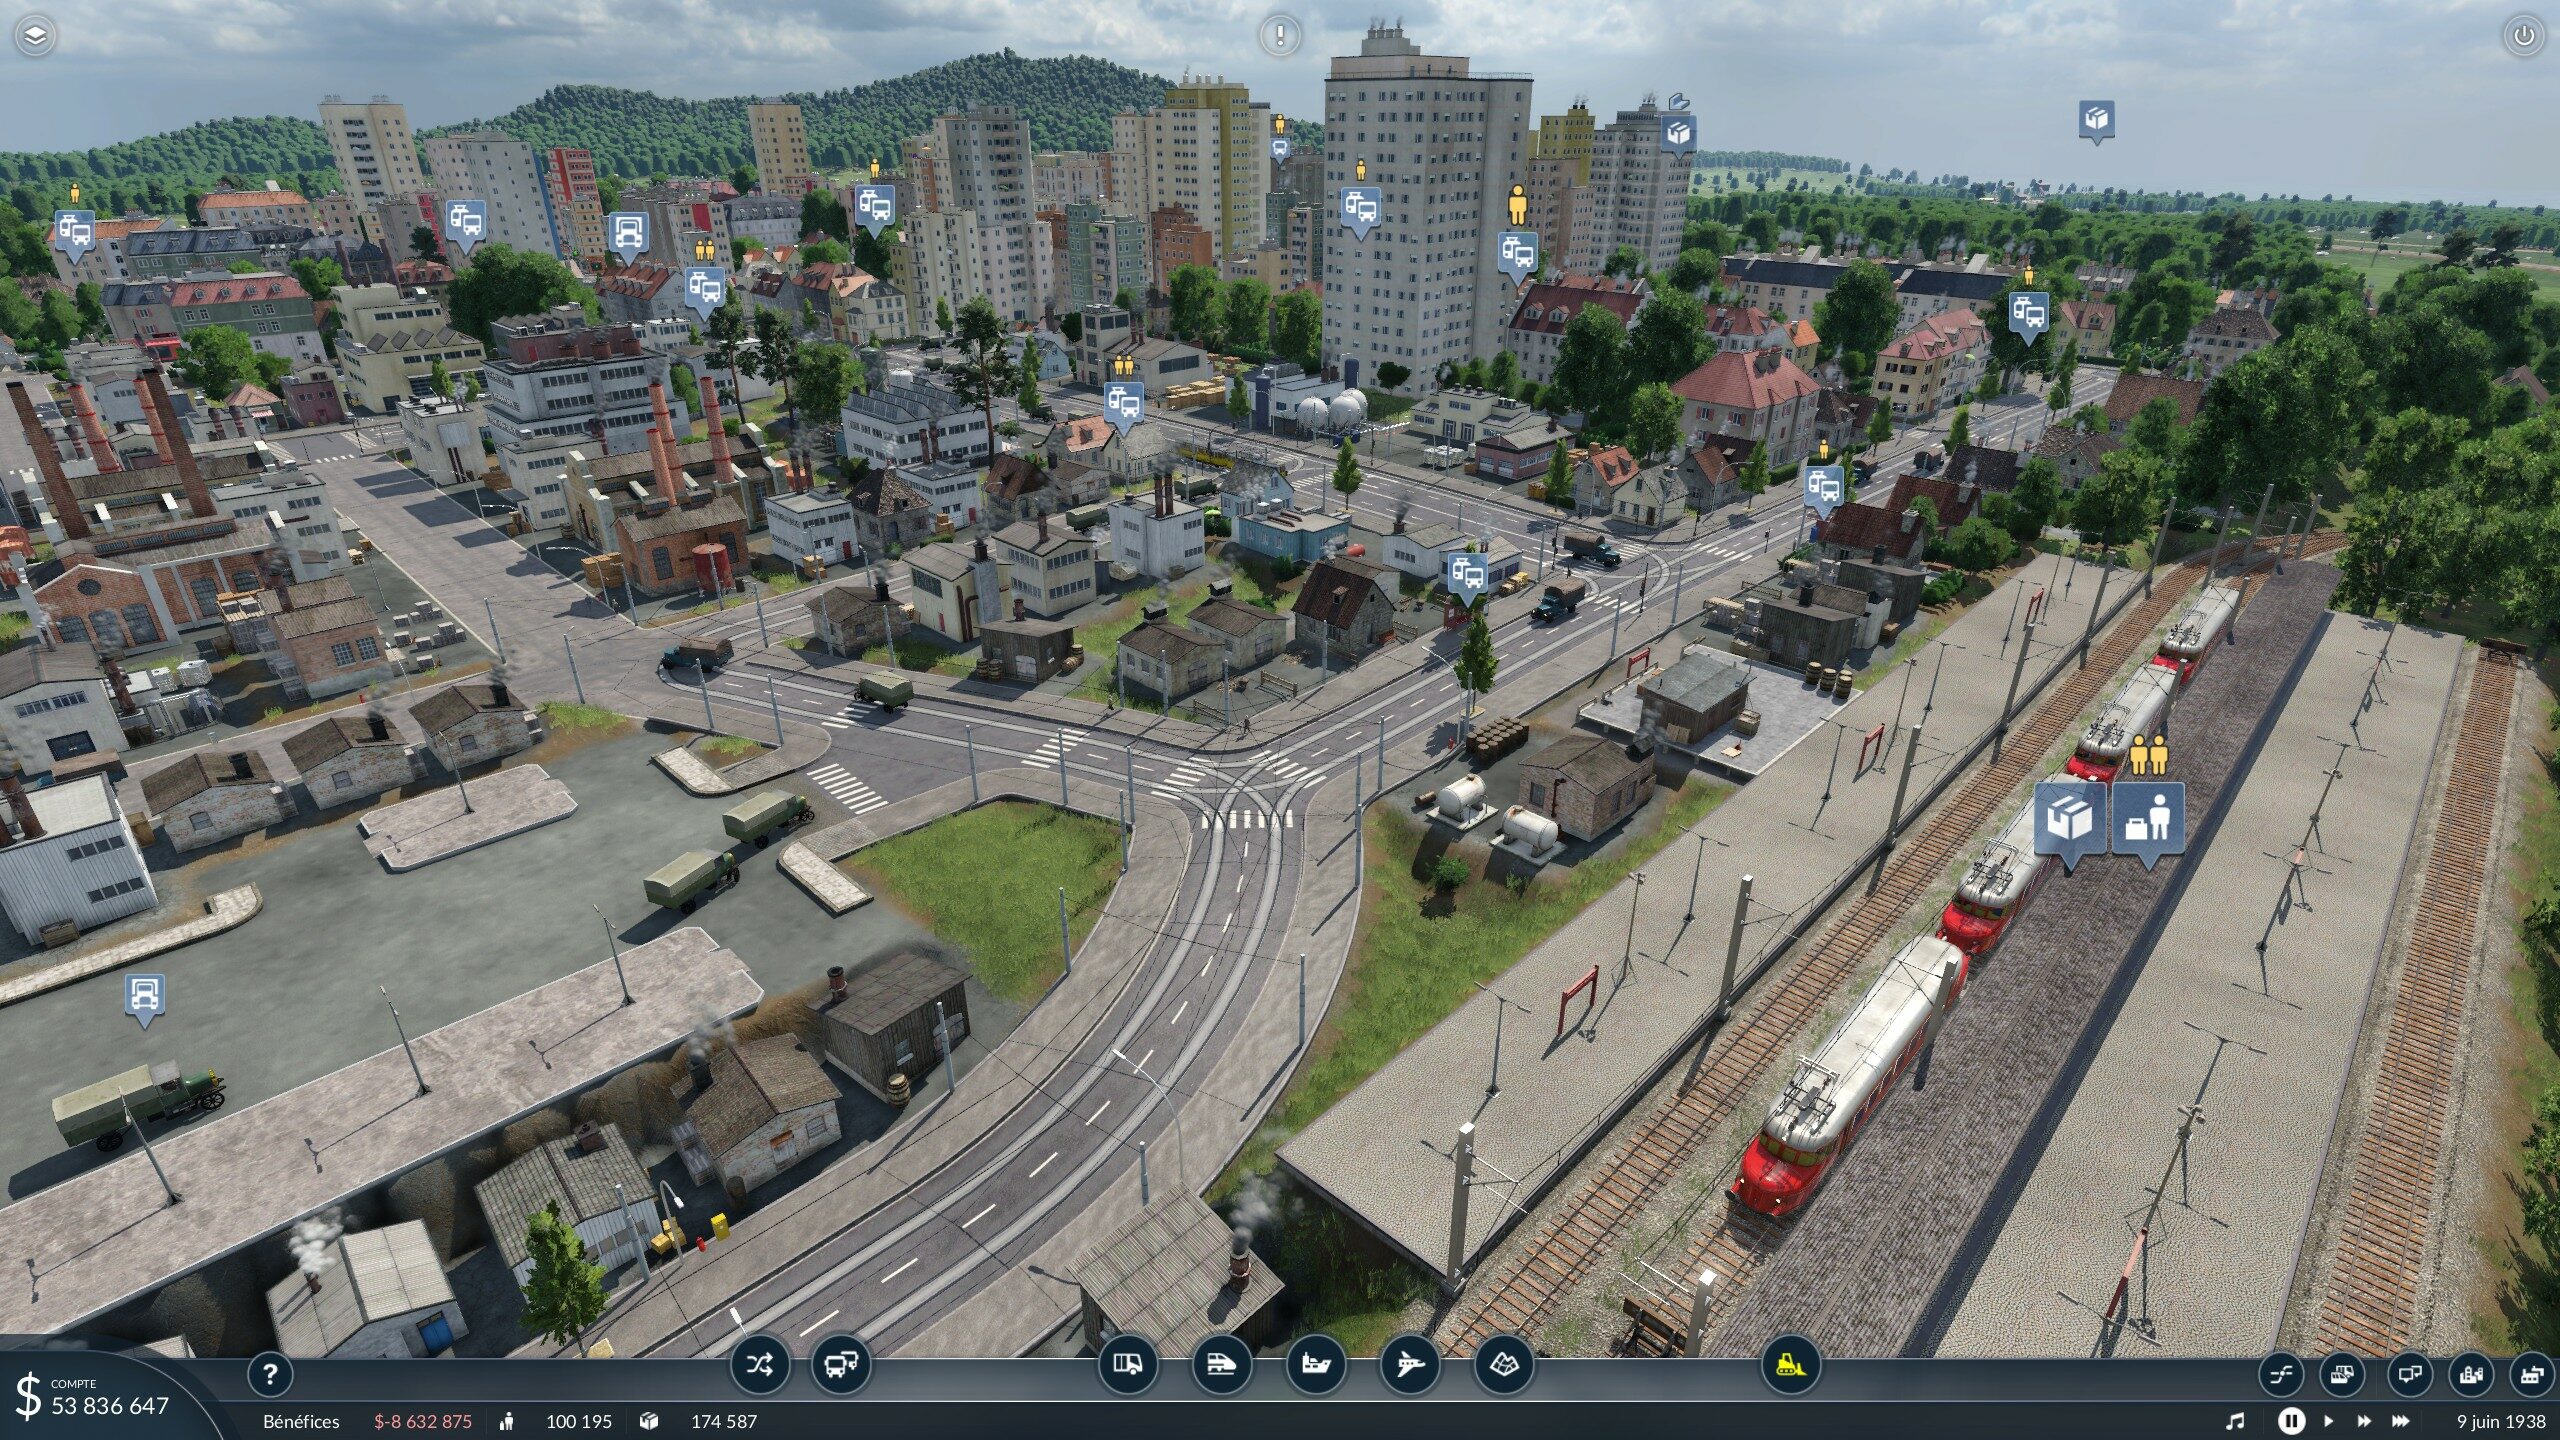Pause the game simulation
This screenshot has height=1440, width=2560.
(x=2291, y=1421)
